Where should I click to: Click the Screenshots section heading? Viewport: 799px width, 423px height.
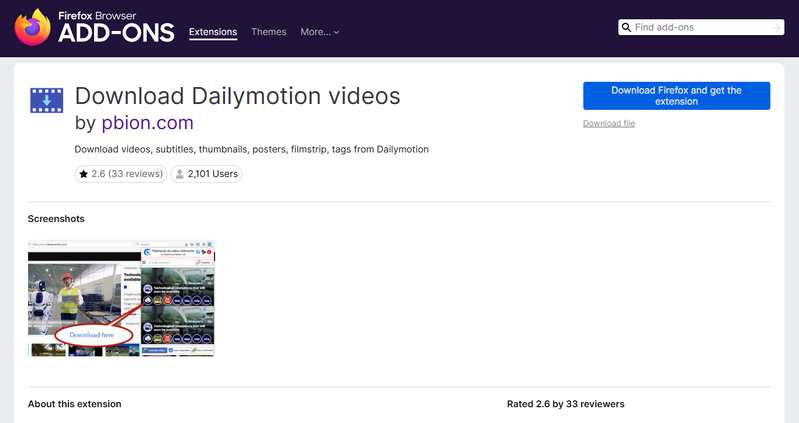pyautogui.click(x=56, y=219)
